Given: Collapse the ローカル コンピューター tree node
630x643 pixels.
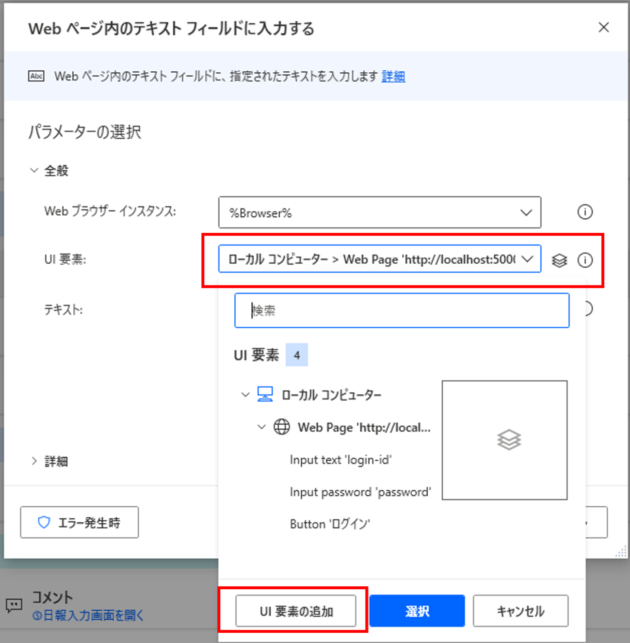Looking at the screenshot, I should point(245,395).
